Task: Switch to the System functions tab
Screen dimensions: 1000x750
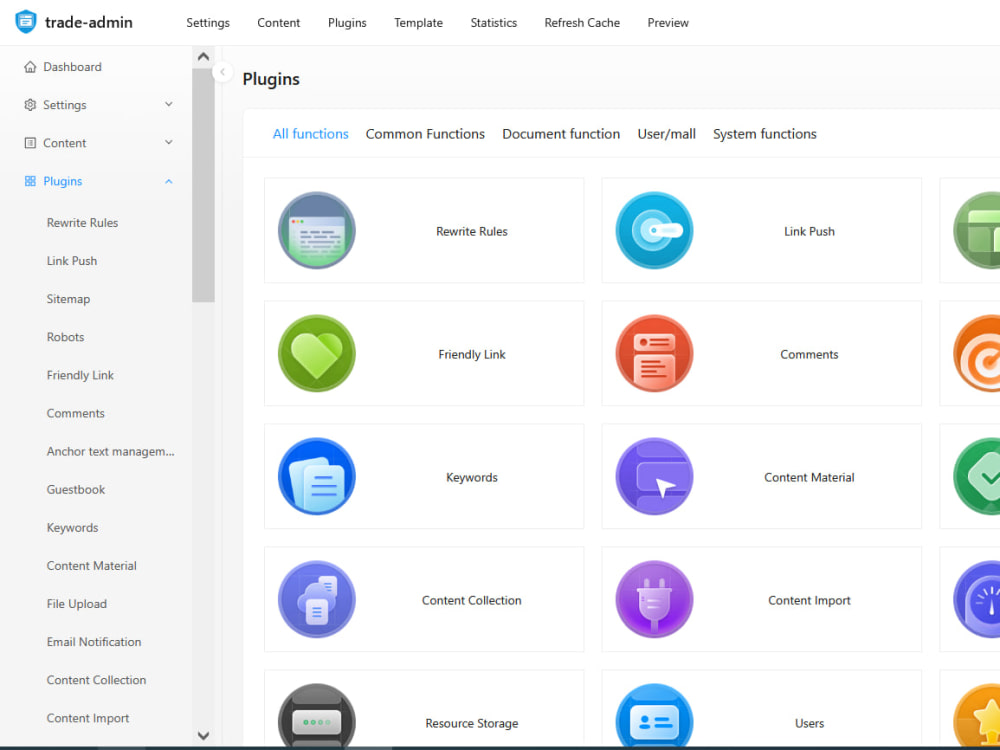Action: (765, 134)
